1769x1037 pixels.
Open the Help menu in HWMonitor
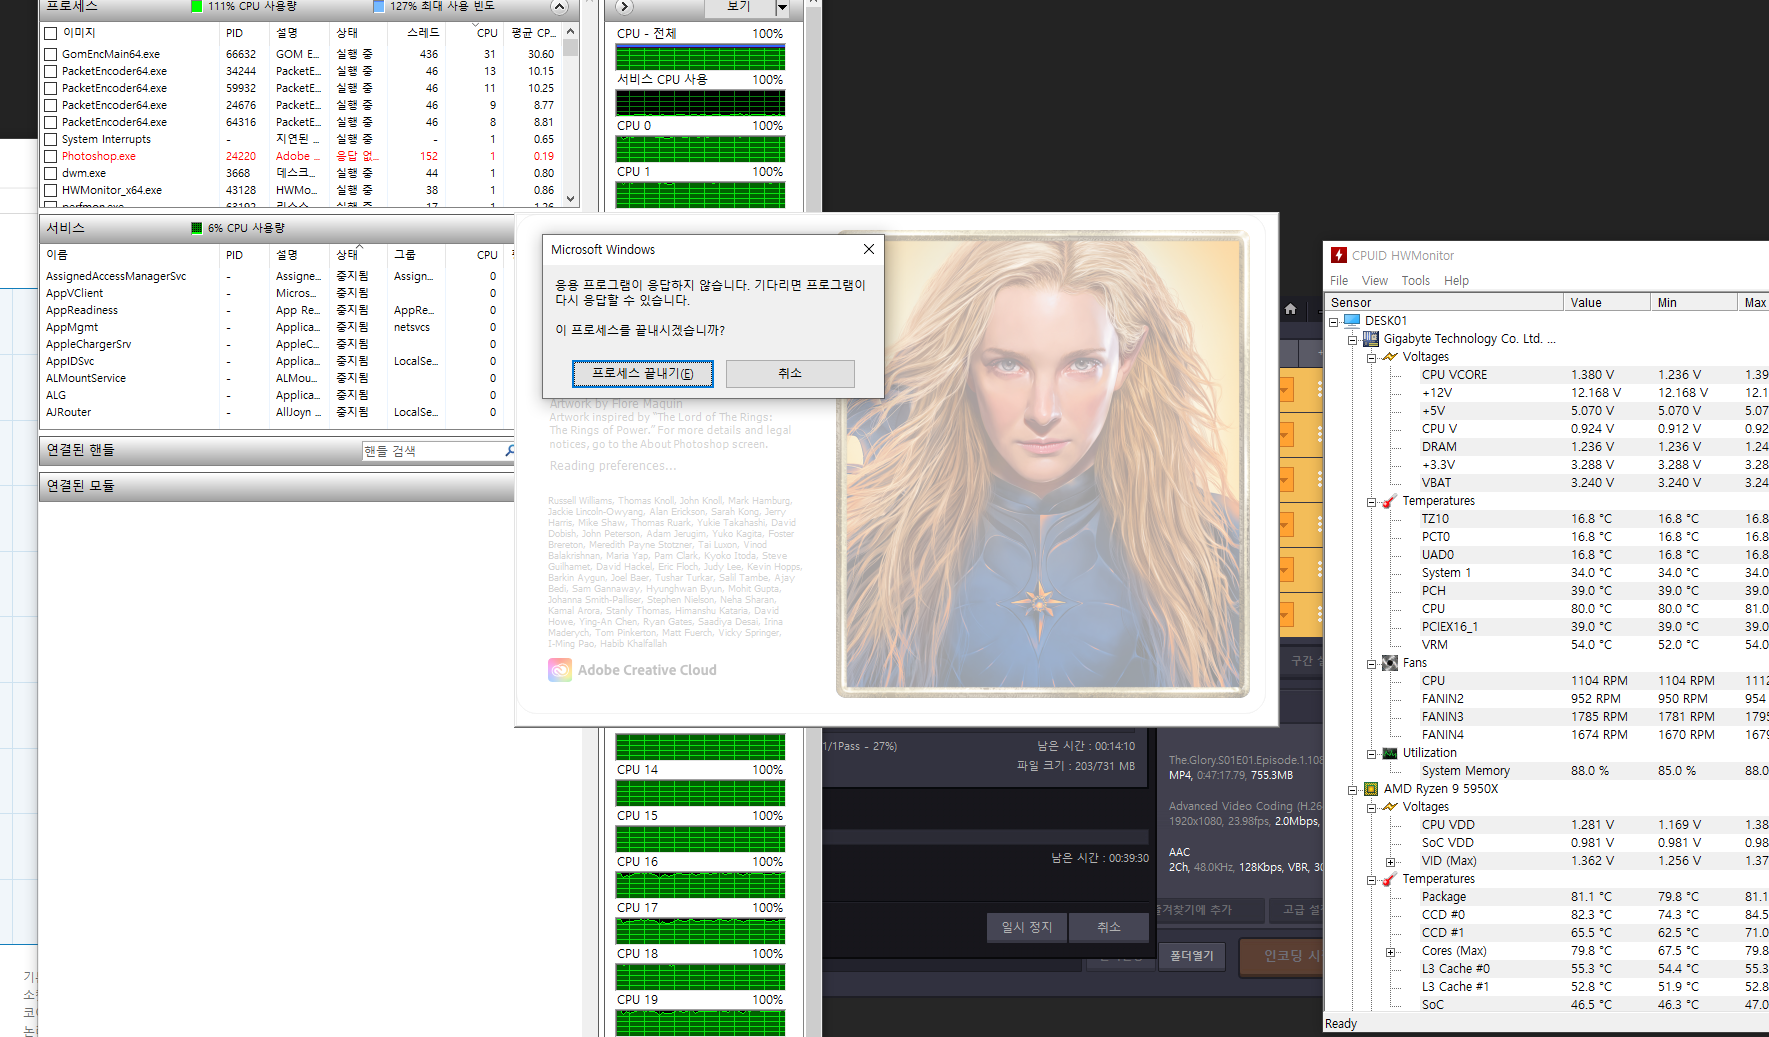(1456, 281)
